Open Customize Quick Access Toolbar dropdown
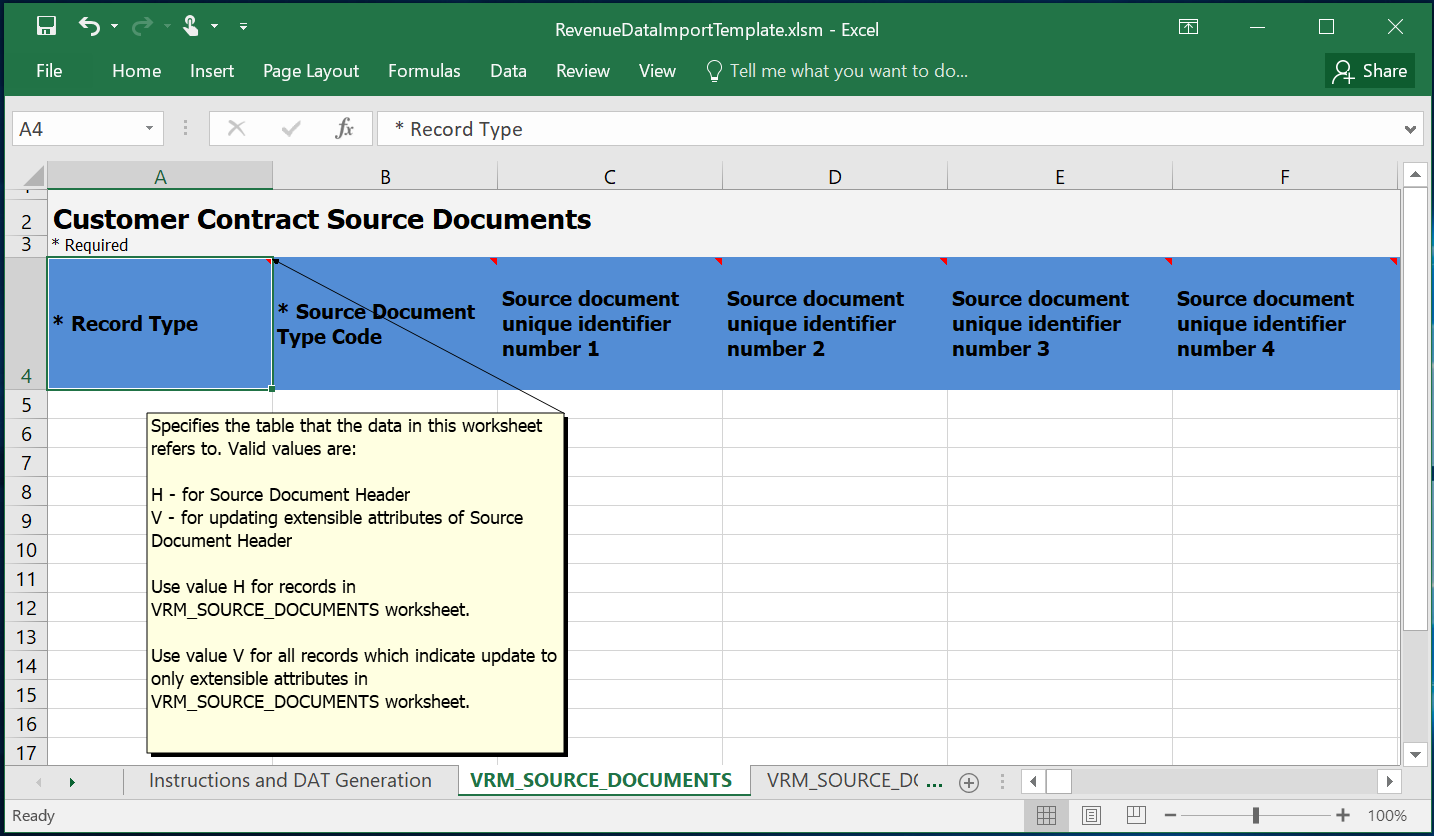The height and width of the screenshot is (836, 1434). [243, 27]
